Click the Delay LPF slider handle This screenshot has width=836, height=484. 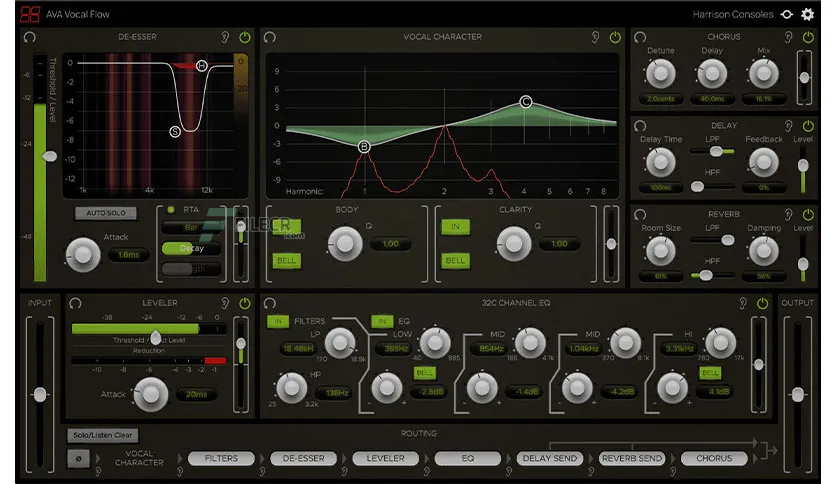tap(716, 151)
